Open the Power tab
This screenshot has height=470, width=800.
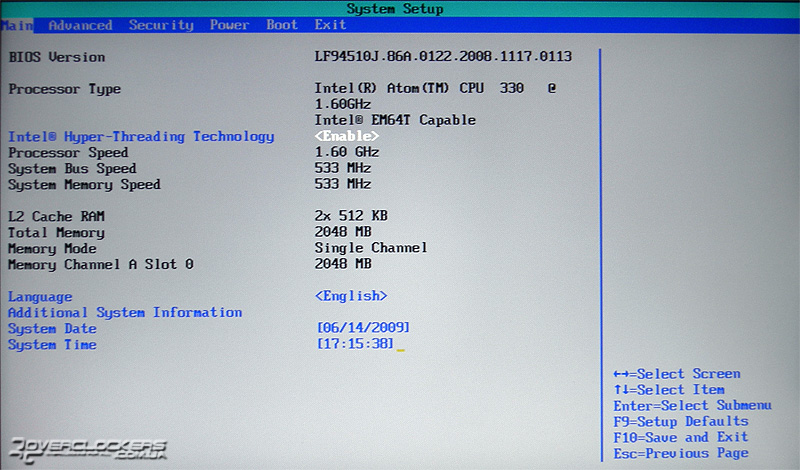tap(230, 24)
